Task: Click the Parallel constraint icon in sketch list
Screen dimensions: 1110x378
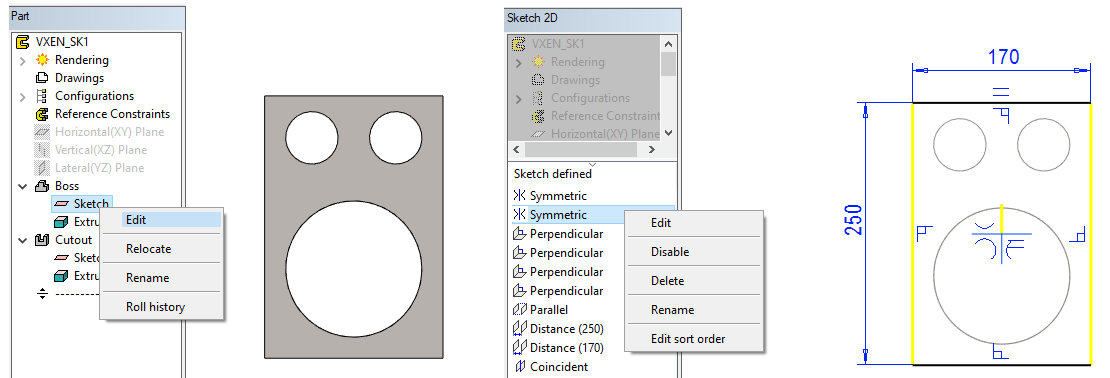Action: point(519,310)
